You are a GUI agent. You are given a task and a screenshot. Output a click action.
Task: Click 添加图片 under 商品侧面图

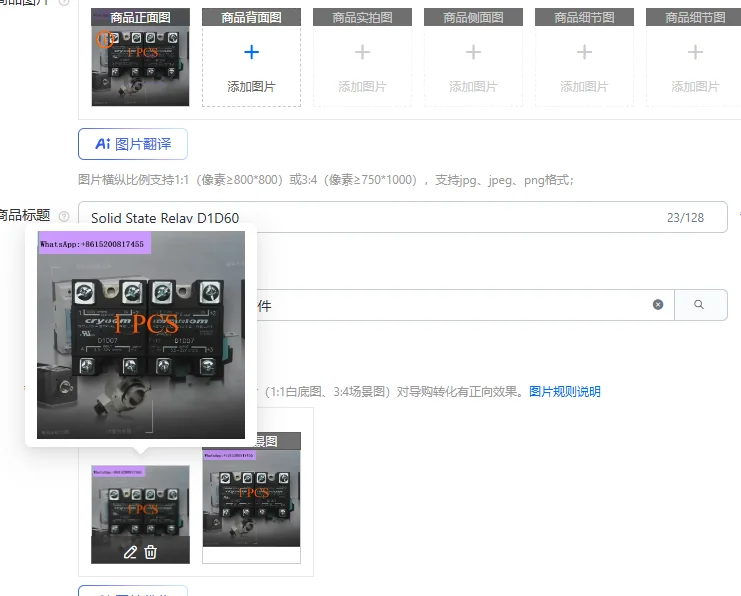[474, 86]
